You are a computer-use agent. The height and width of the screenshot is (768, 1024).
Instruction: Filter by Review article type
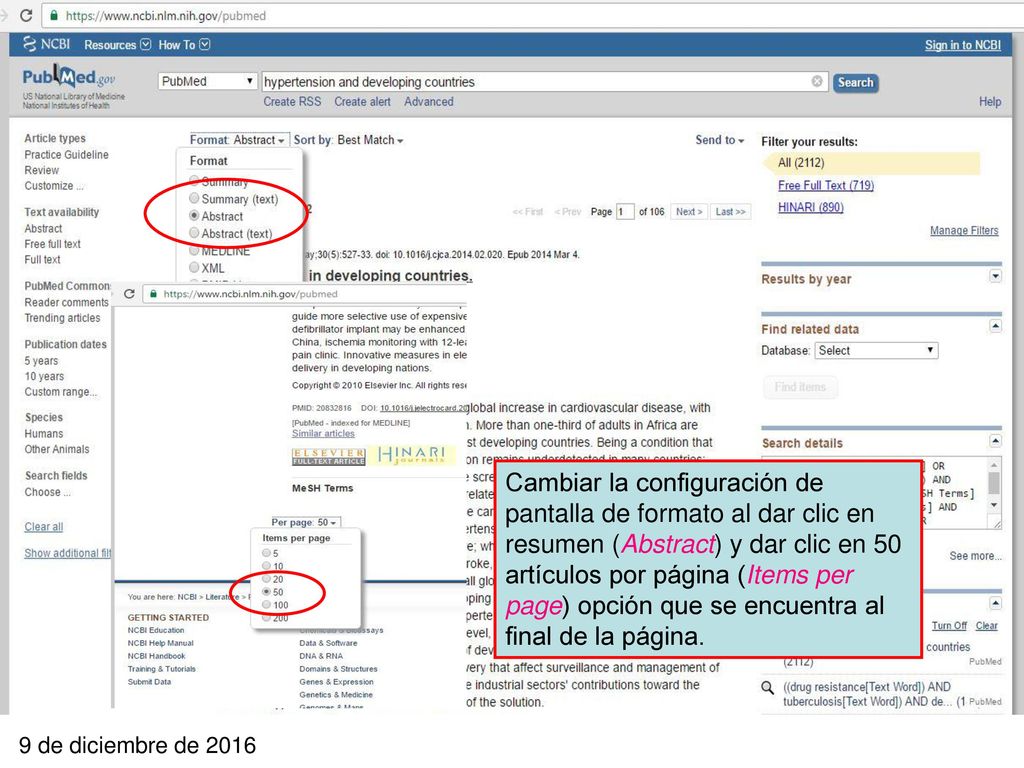(41, 170)
